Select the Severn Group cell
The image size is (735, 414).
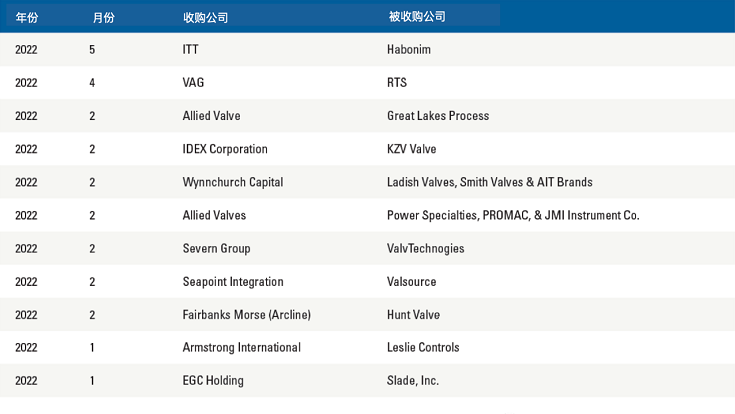point(217,248)
